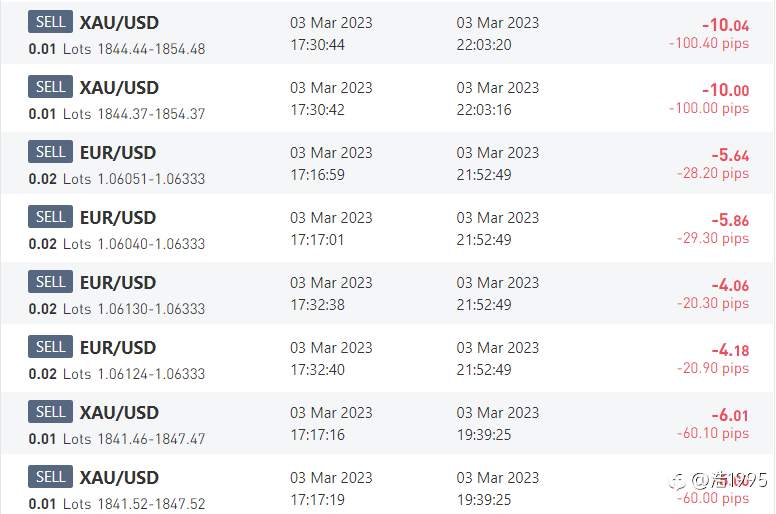Select the -100.00 pips result

pos(709,108)
